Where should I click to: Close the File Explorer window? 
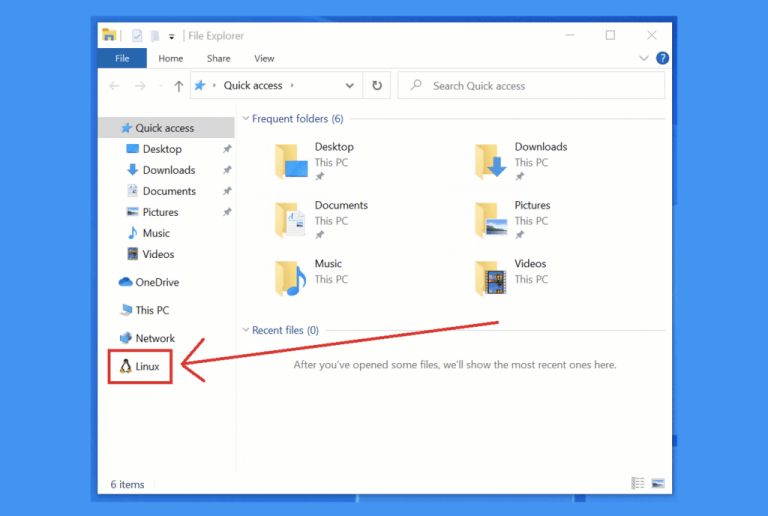651,35
